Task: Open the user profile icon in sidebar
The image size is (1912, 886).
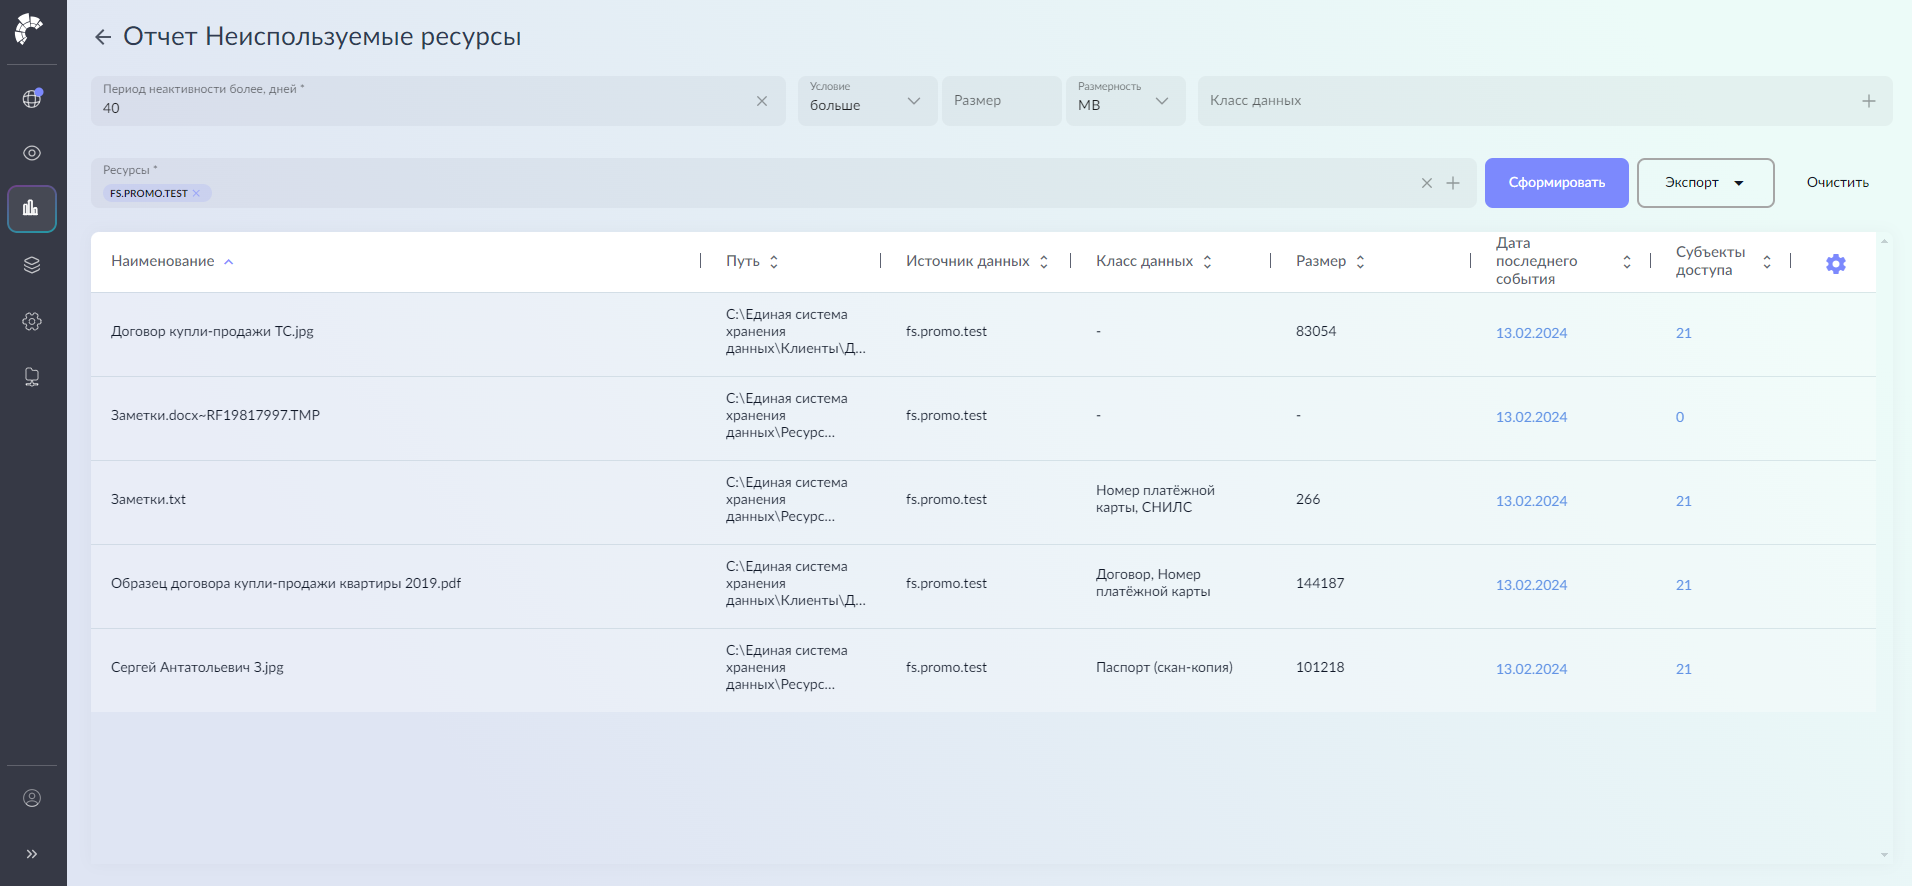Action: point(32,798)
